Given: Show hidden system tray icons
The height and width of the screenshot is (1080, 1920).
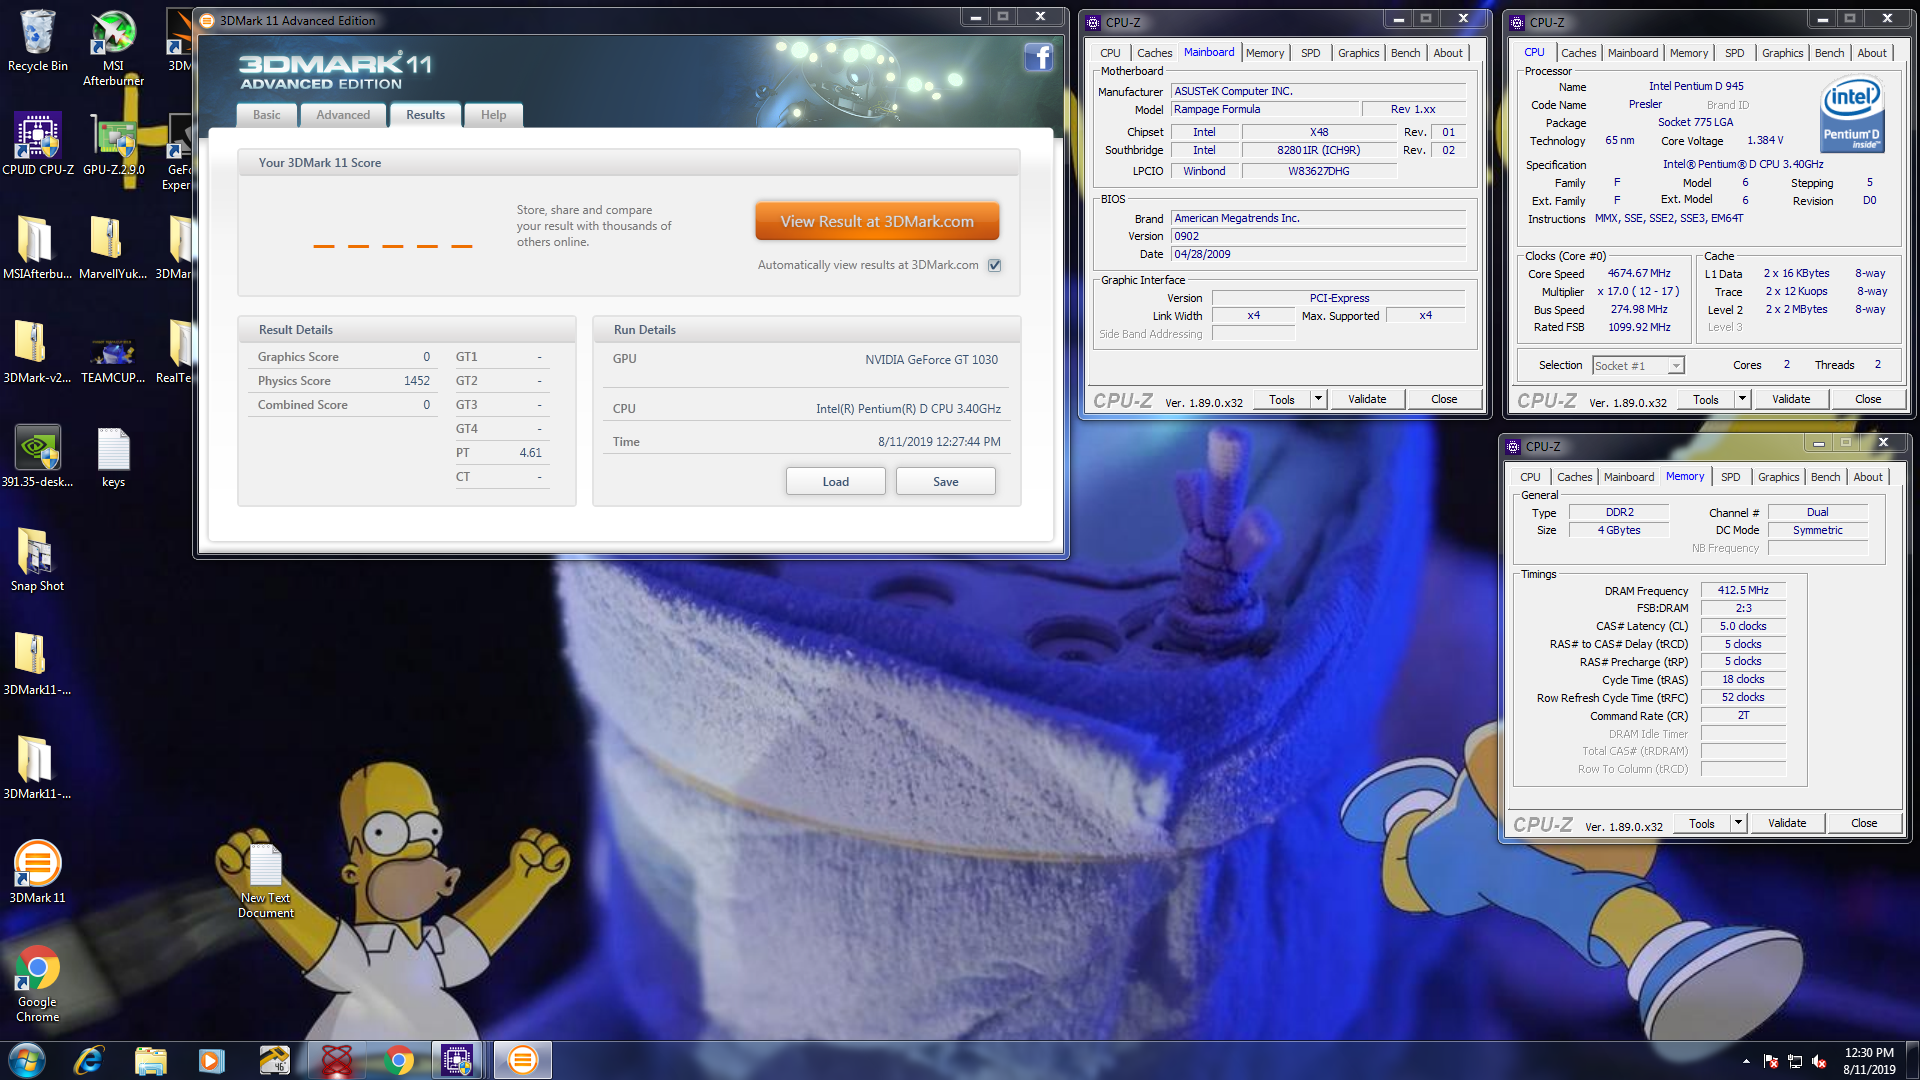Looking at the screenshot, I should click(x=1746, y=1061).
